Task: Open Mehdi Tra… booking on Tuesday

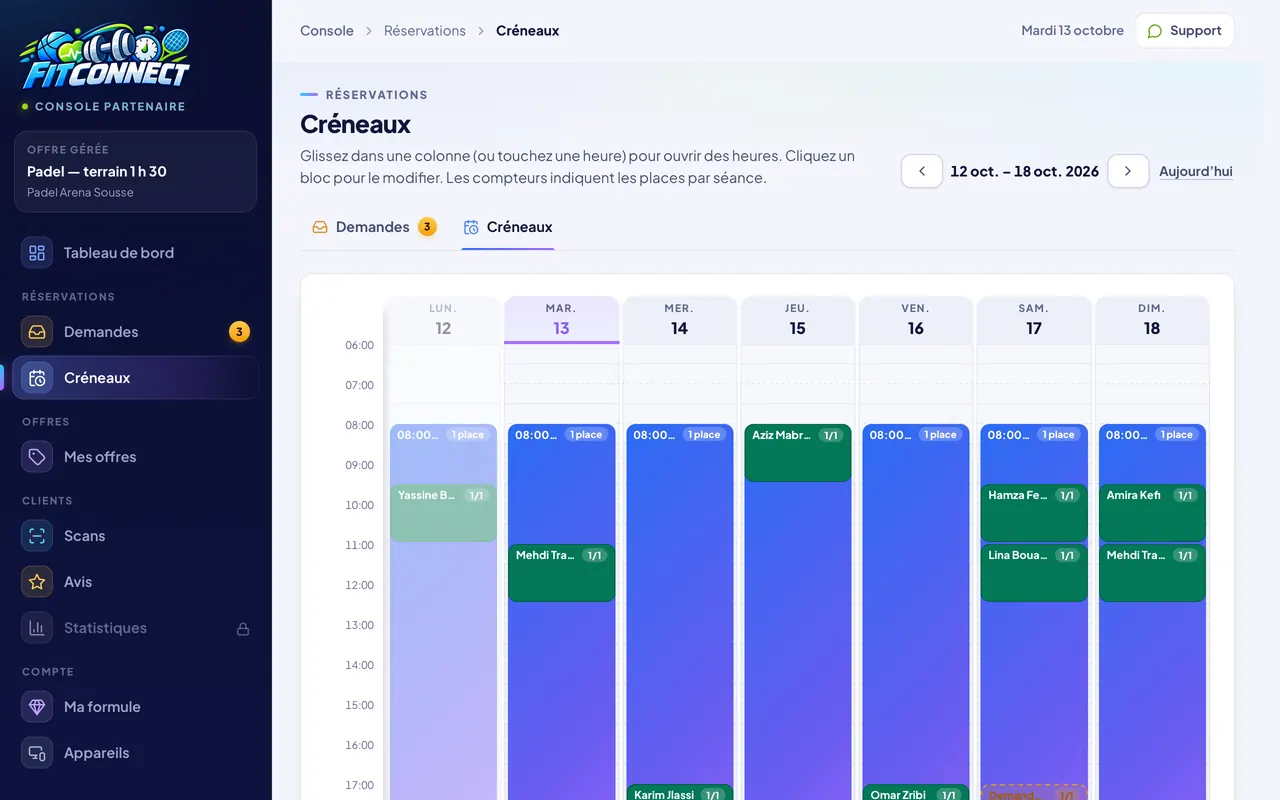Action: point(562,573)
